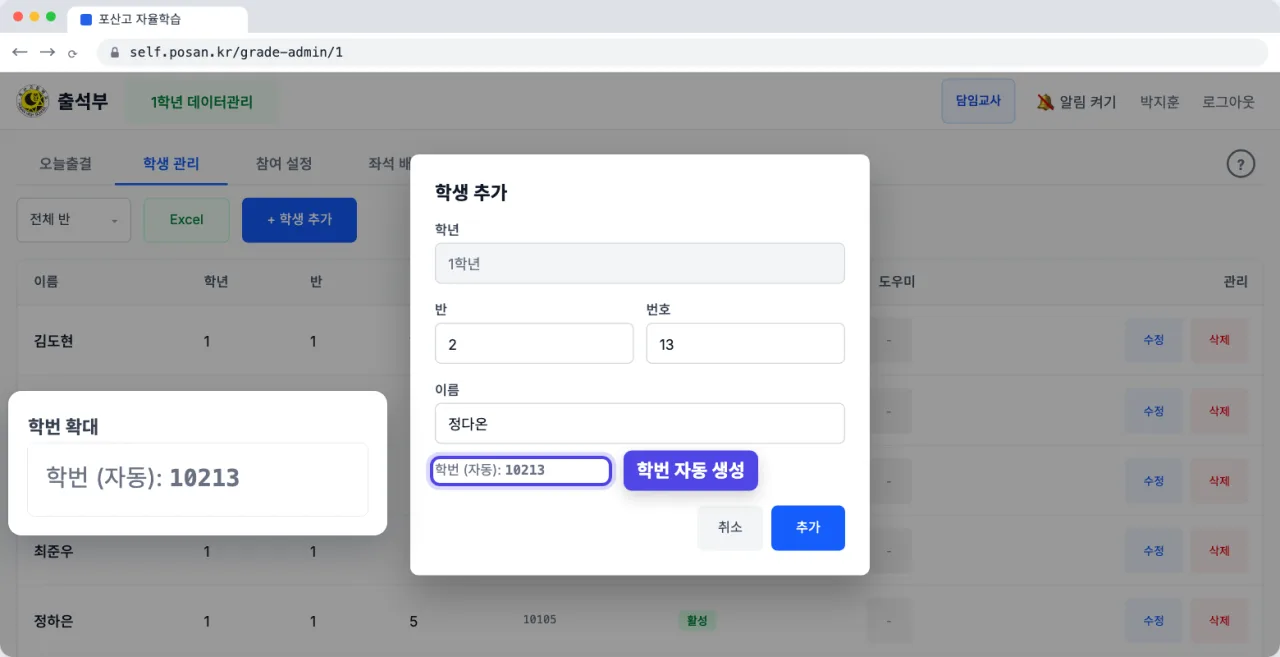This screenshot has width=1280, height=657.
Task: Cancel the dialog with 취소
Action: 730,527
